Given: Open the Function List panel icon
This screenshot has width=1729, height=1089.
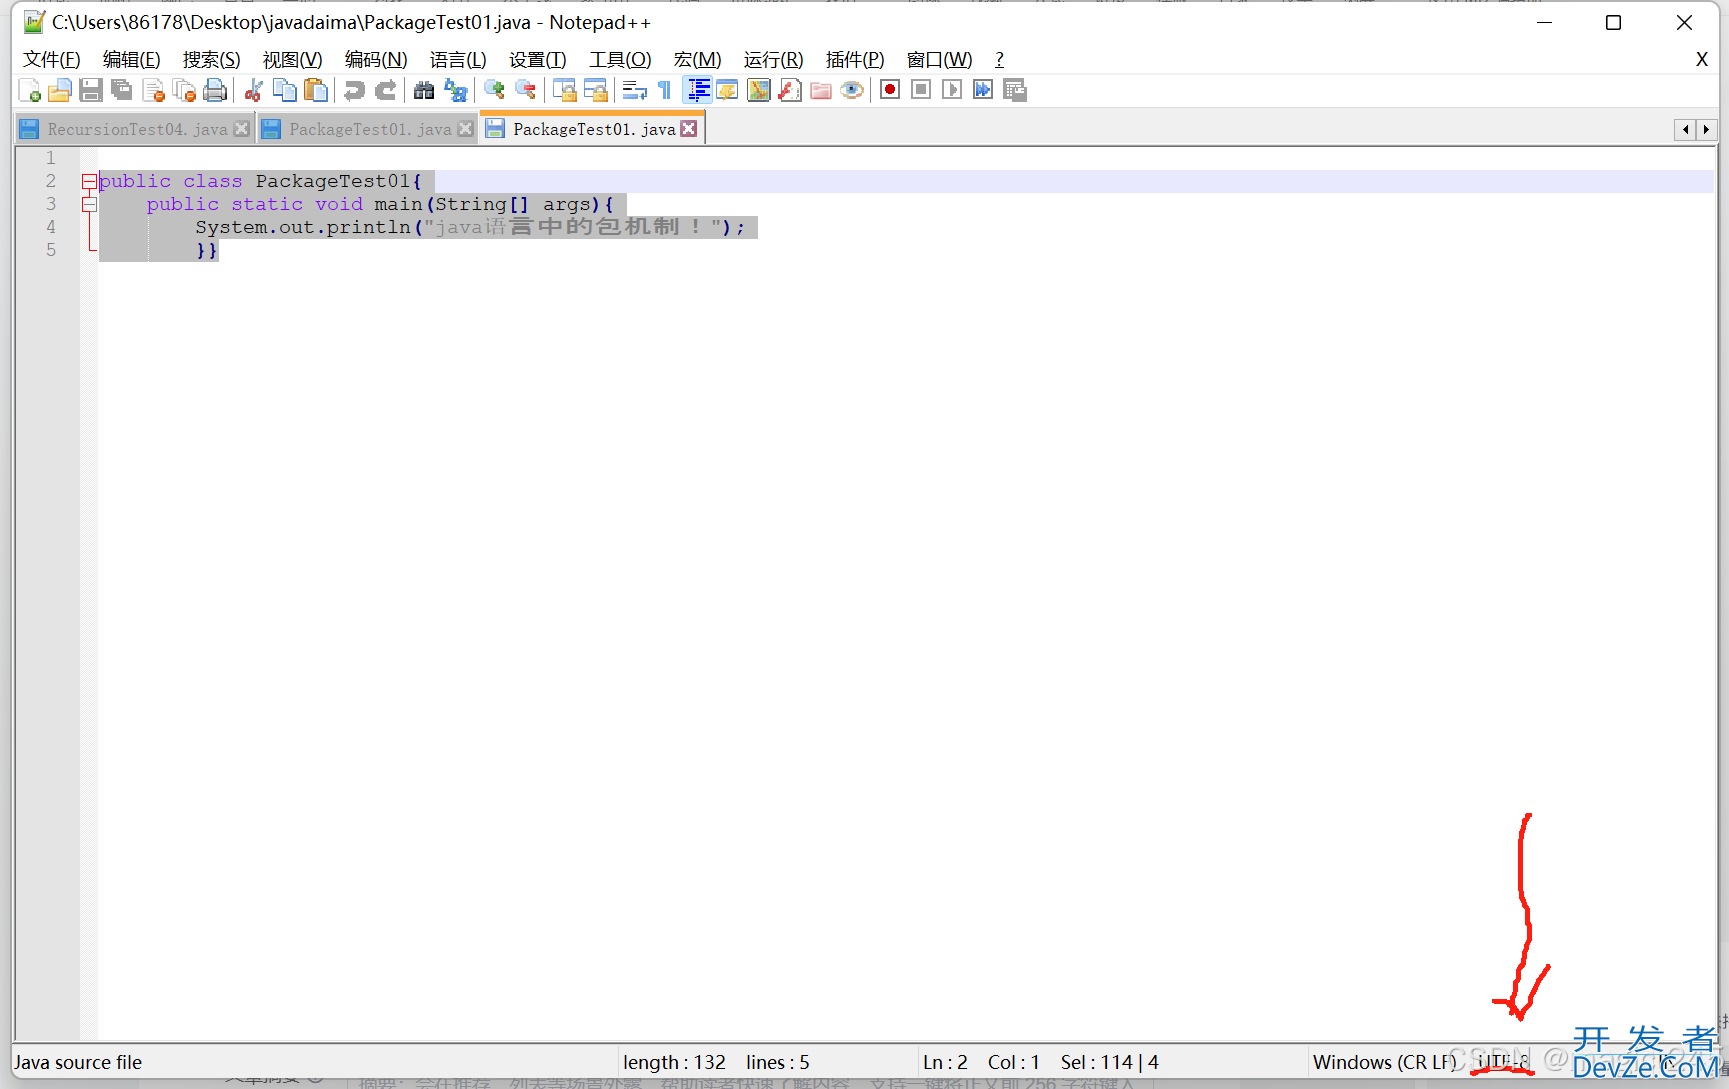Looking at the screenshot, I should tap(790, 91).
